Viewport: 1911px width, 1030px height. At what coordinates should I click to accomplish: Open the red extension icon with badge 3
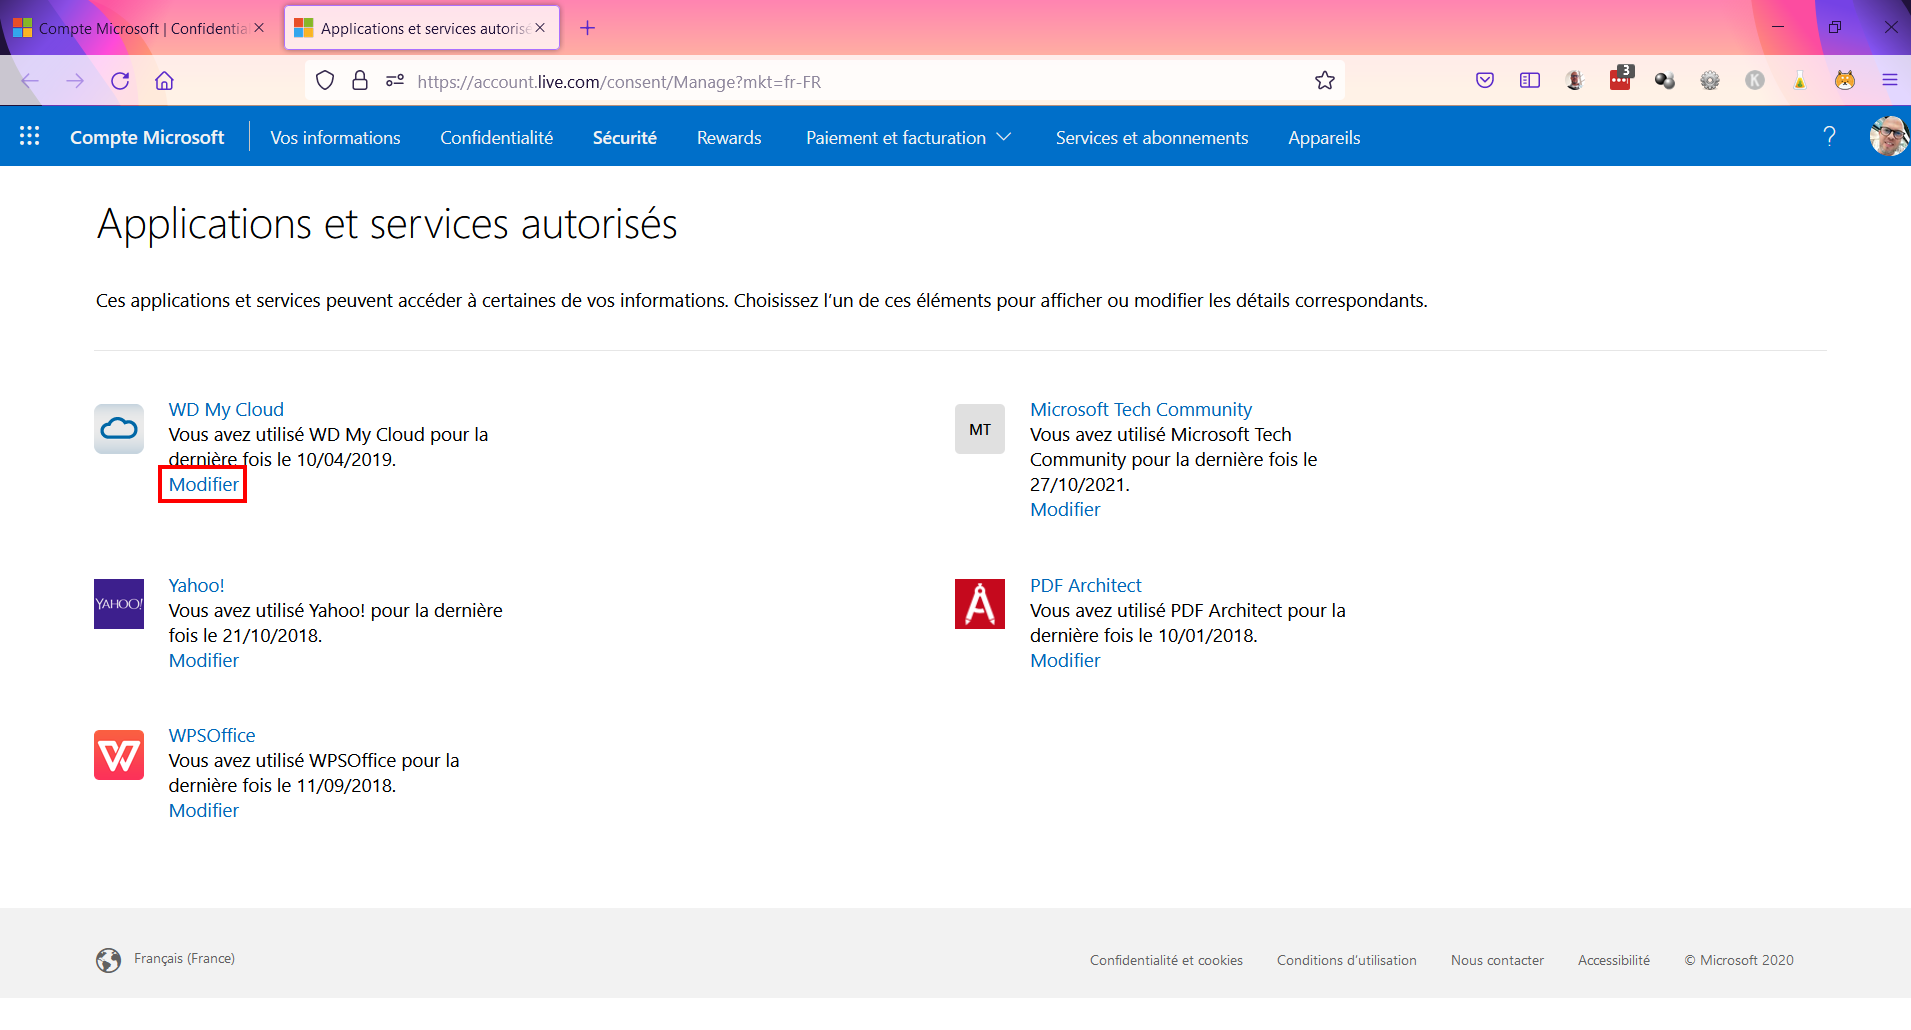coord(1621,79)
